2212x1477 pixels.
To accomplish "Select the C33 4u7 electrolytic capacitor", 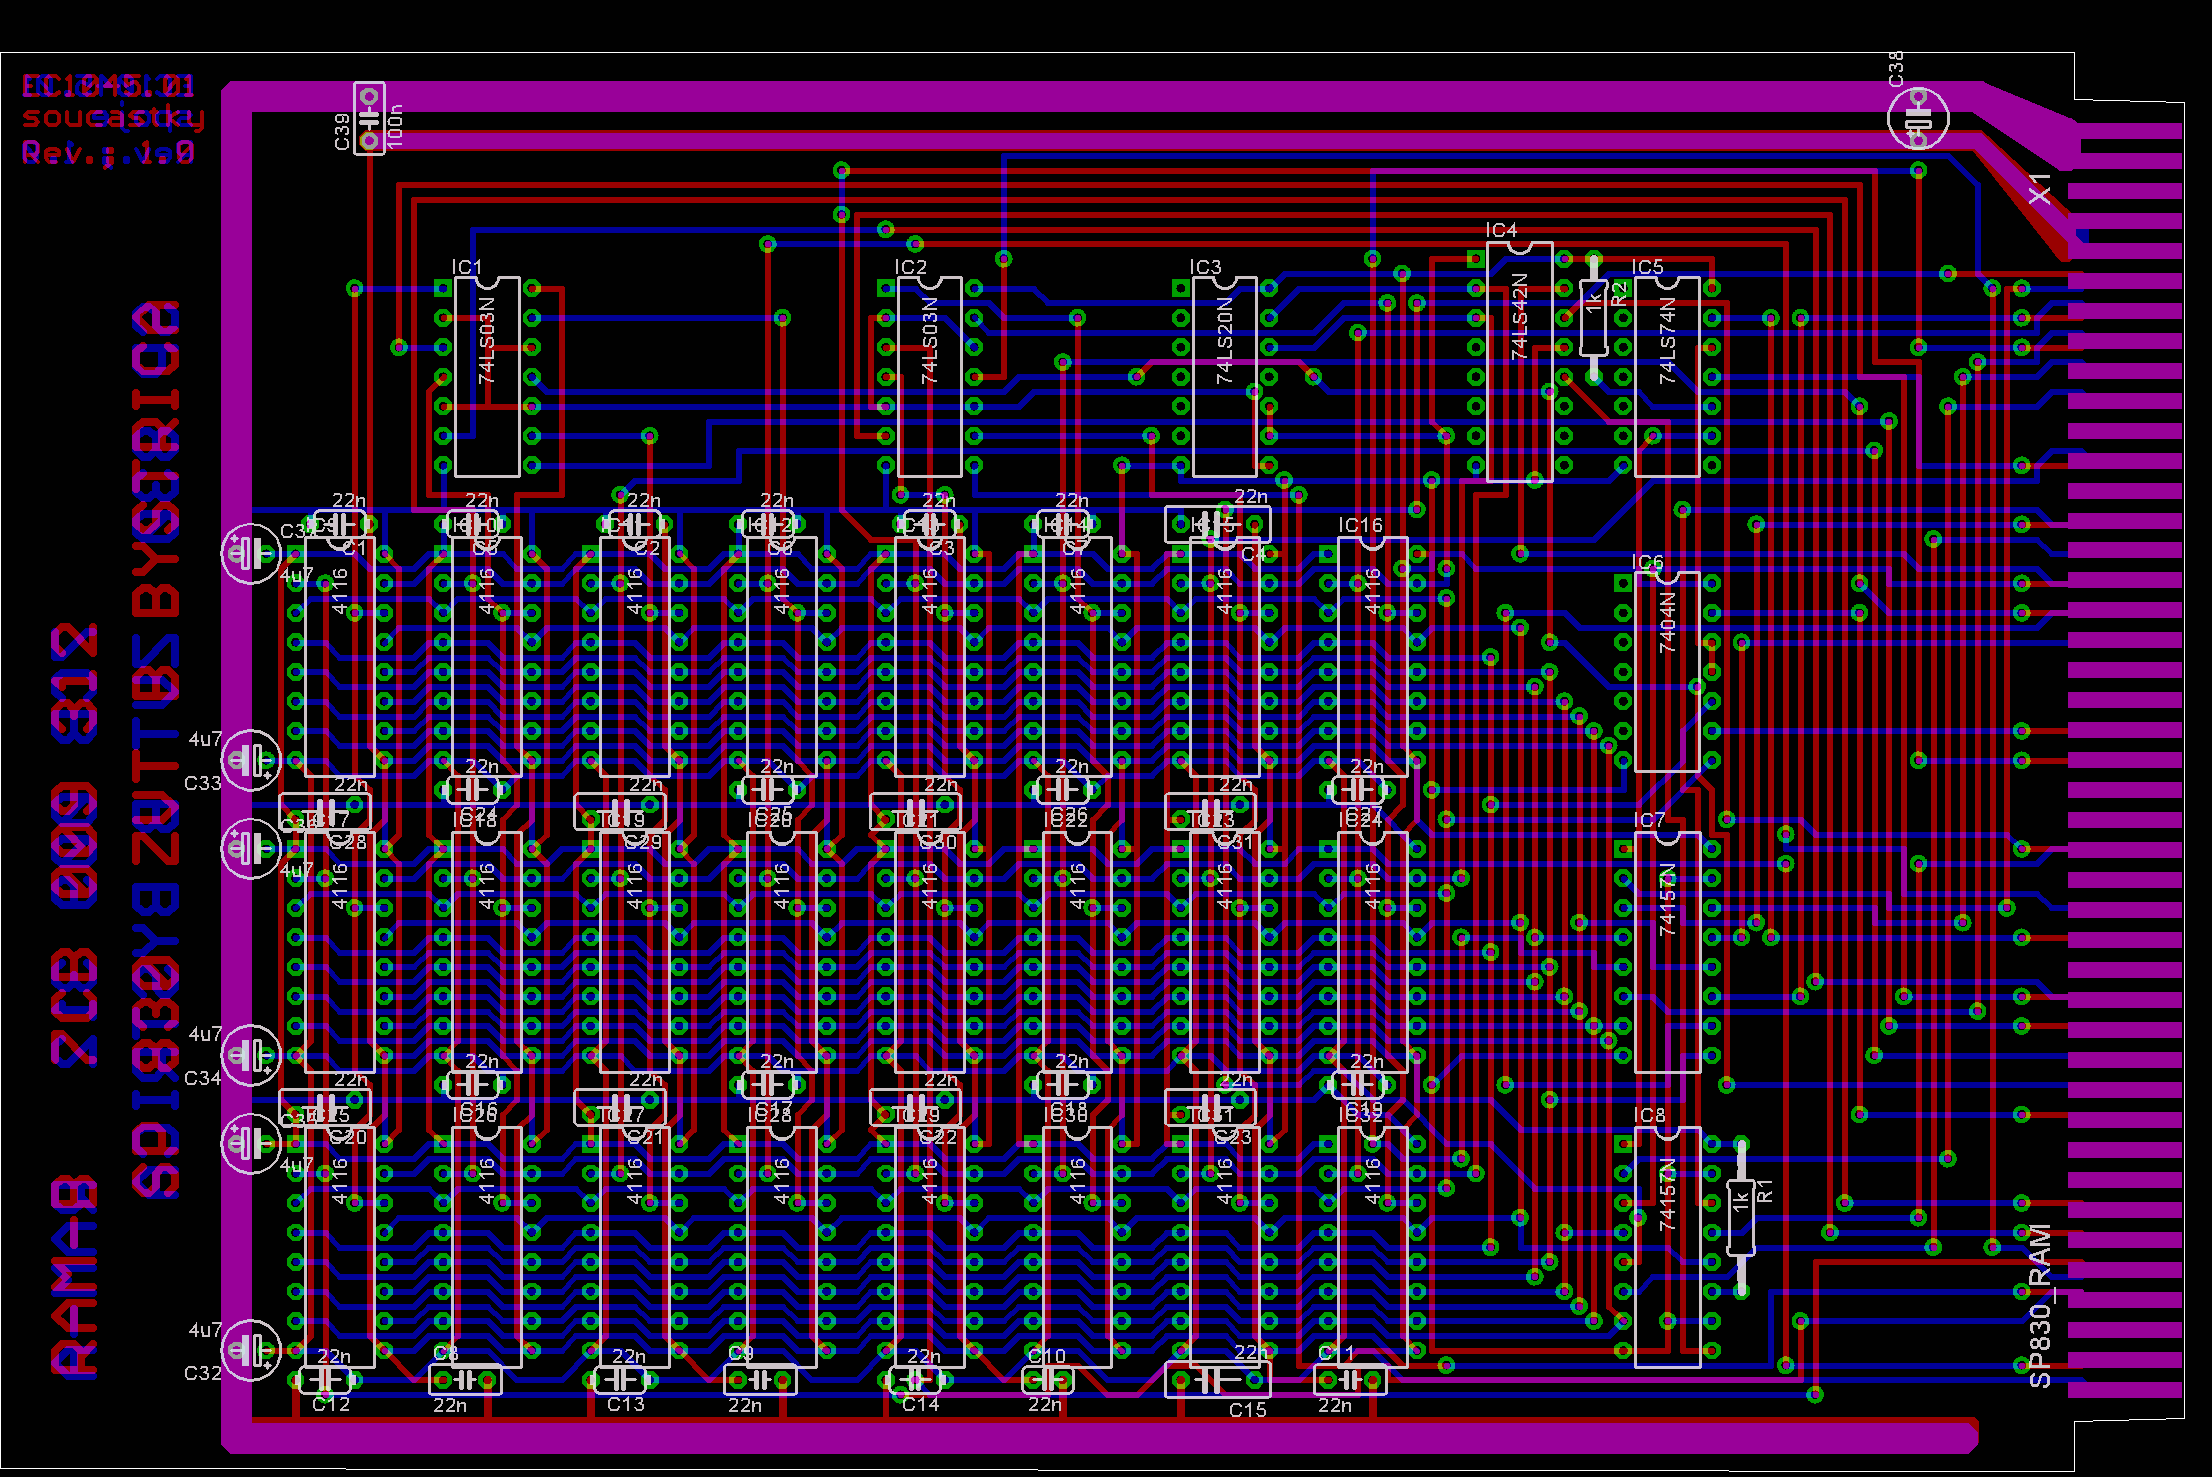I will point(250,760).
